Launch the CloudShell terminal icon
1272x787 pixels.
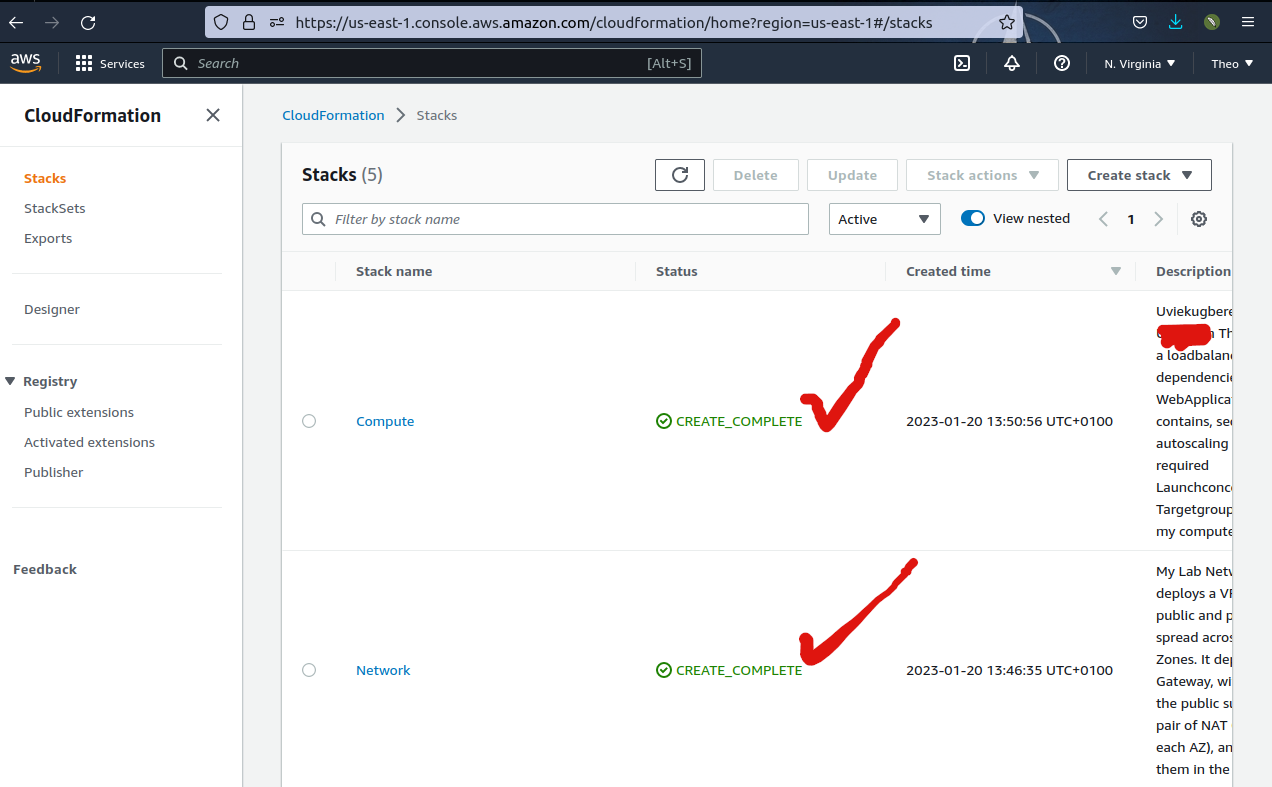click(962, 63)
